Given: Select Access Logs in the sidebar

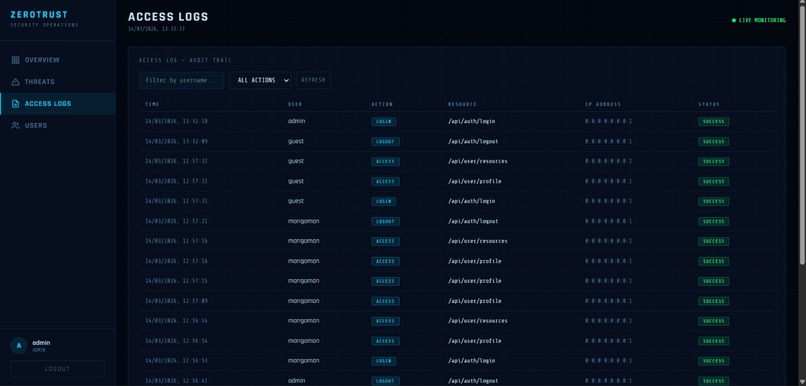Looking at the screenshot, I should pos(58,104).
